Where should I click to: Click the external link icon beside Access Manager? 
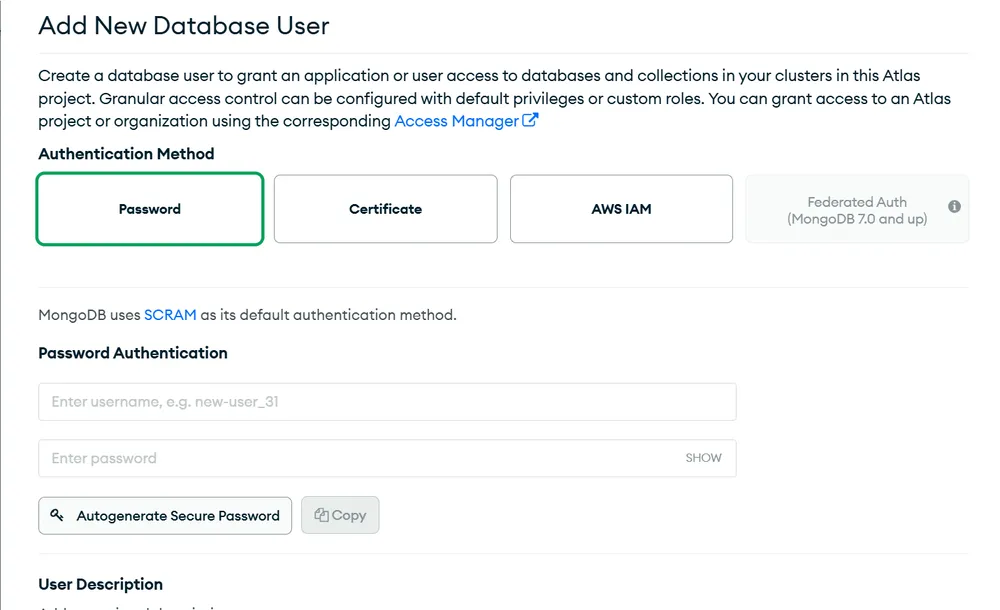pyautogui.click(x=530, y=121)
